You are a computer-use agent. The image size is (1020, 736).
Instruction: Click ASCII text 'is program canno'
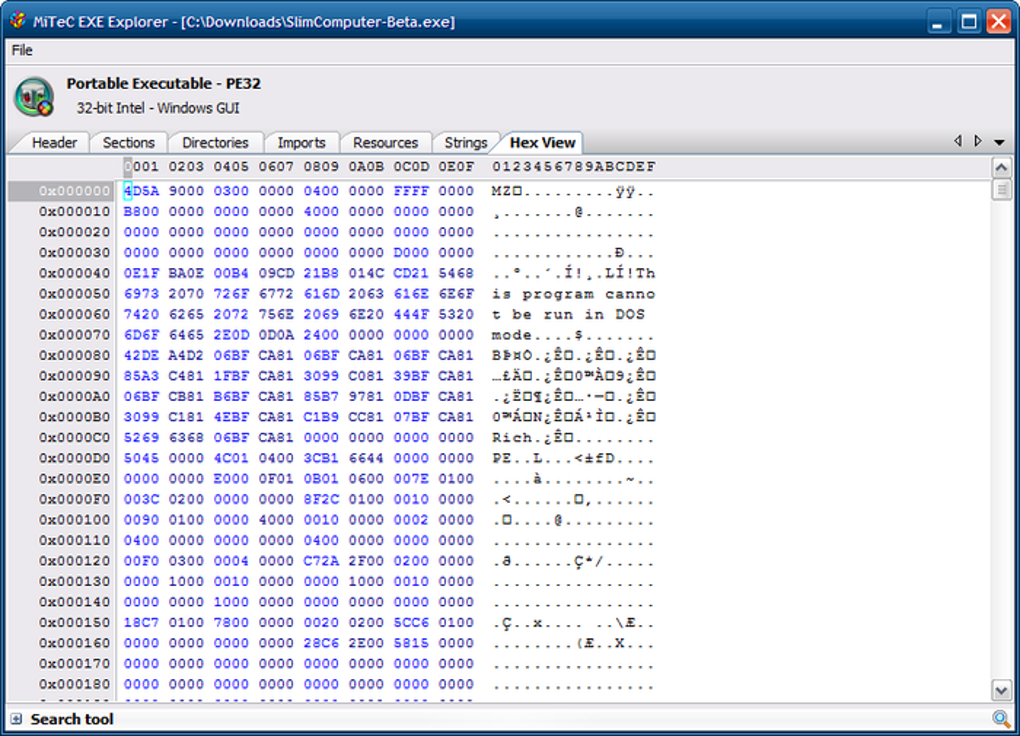[x=573, y=294]
